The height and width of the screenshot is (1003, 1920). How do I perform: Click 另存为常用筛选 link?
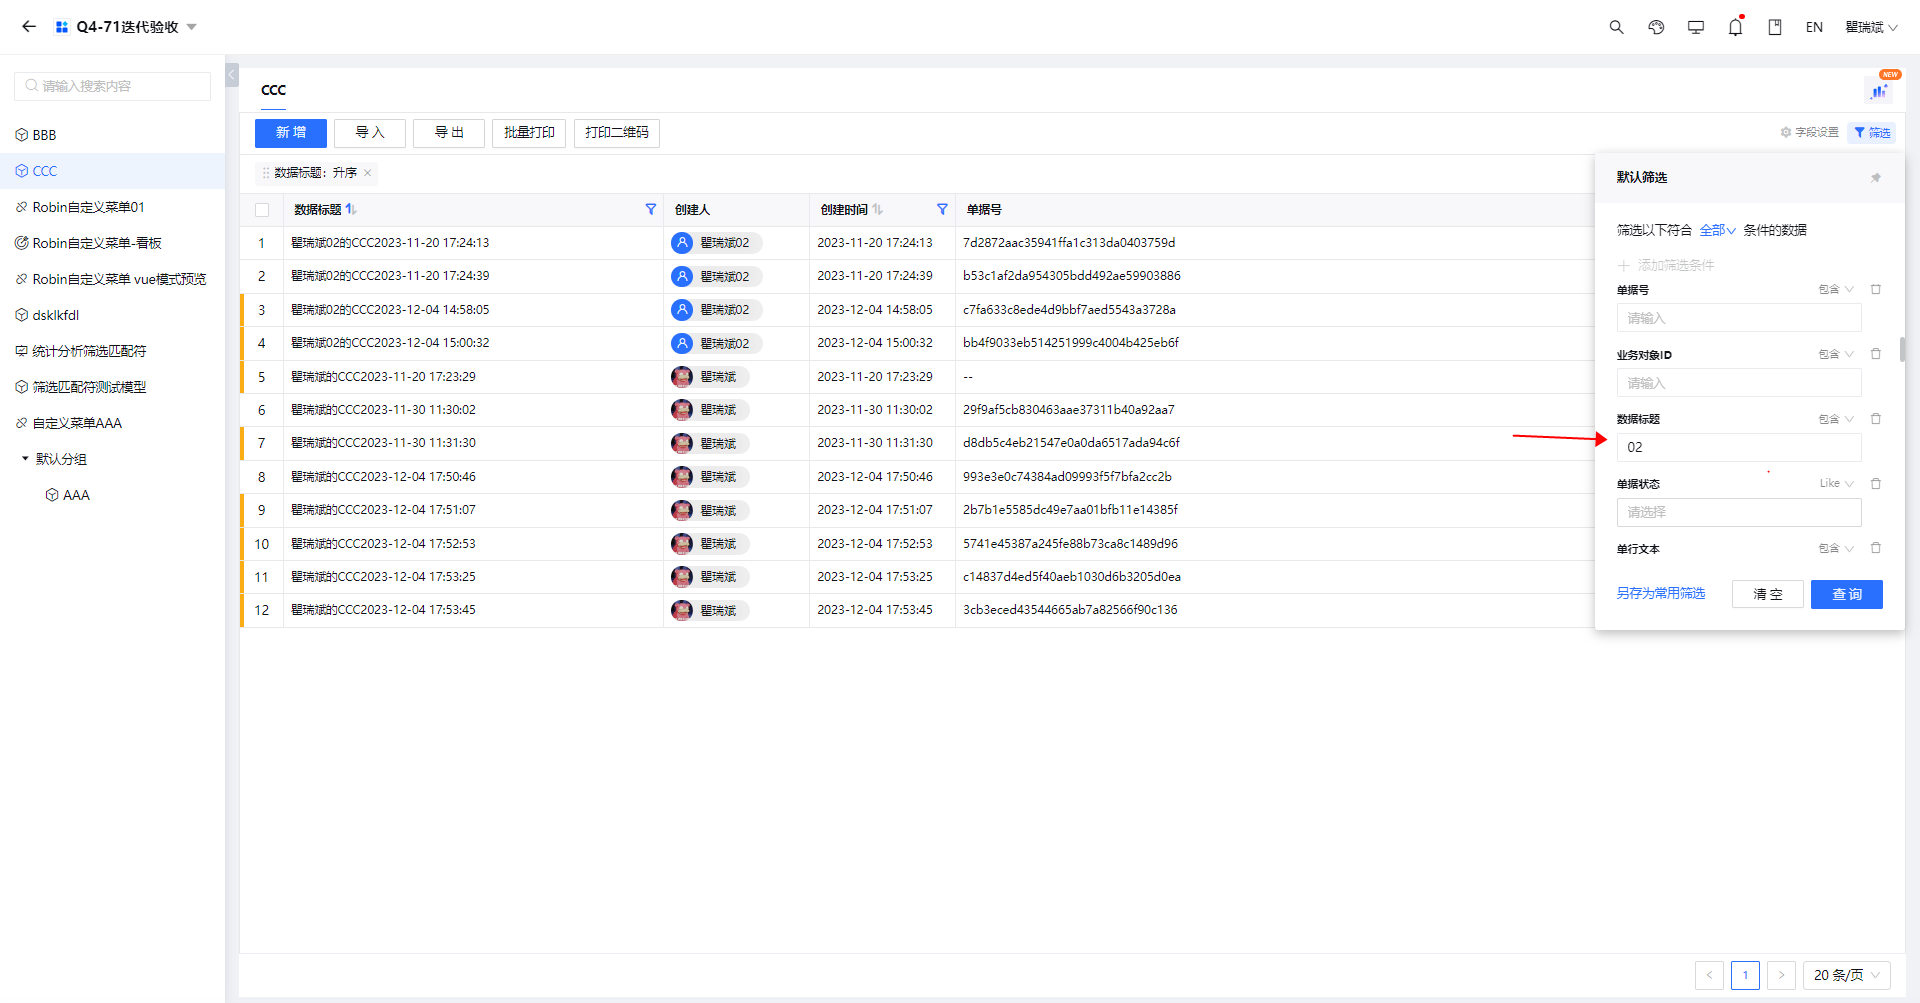click(1661, 593)
